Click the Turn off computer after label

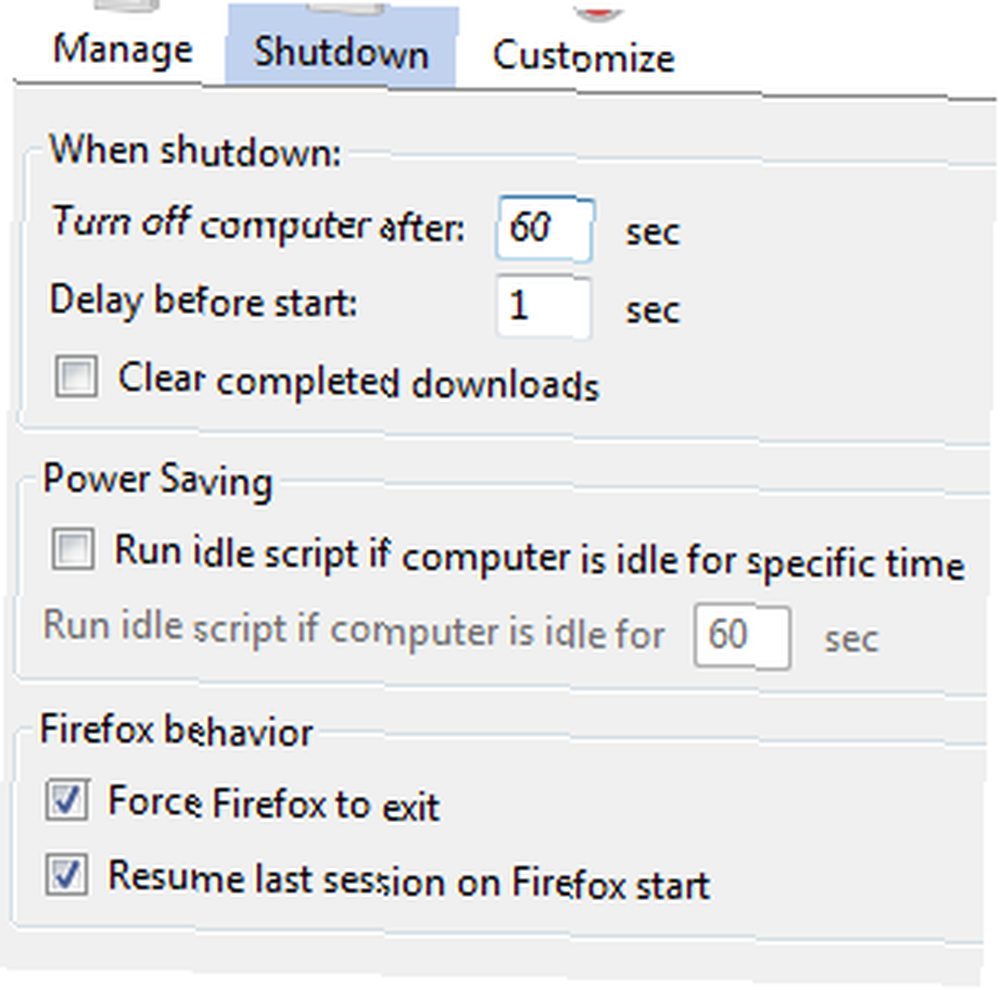(x=258, y=223)
